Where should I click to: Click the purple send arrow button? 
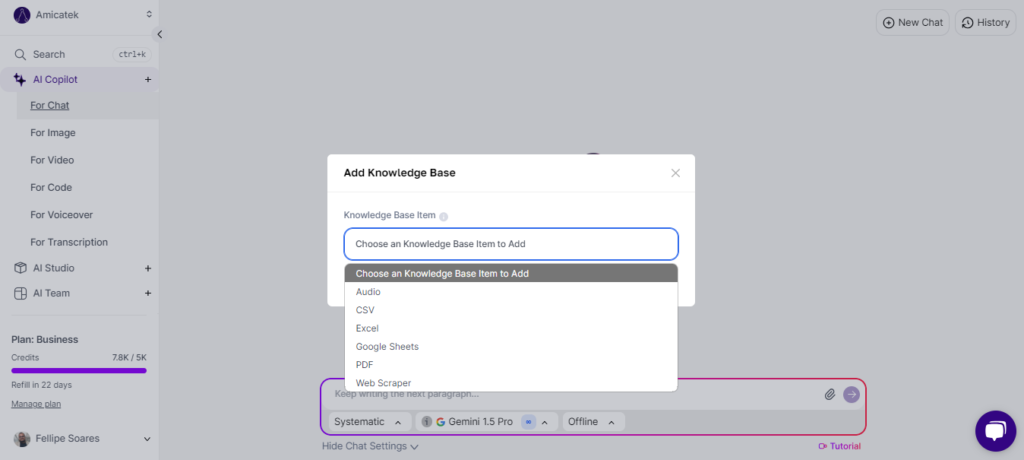point(852,394)
